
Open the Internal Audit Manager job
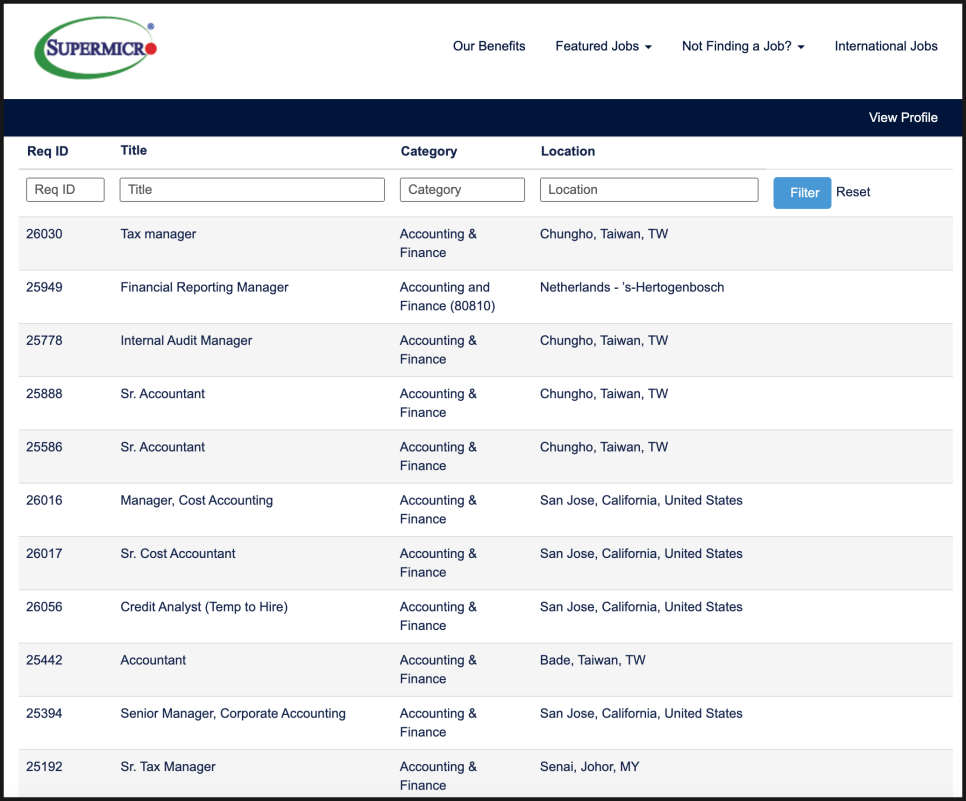[x=186, y=341]
